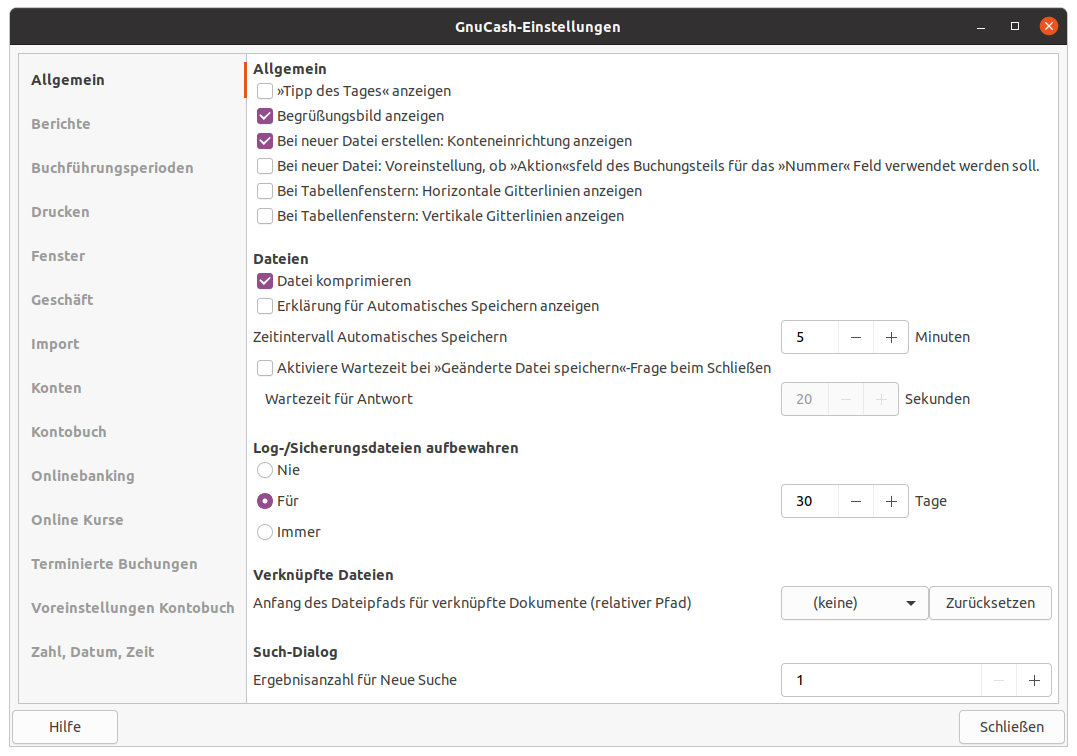Image resolution: width=1077 pixels, height=756 pixels.
Task: Click the Hilfe button
Action: coord(65,727)
